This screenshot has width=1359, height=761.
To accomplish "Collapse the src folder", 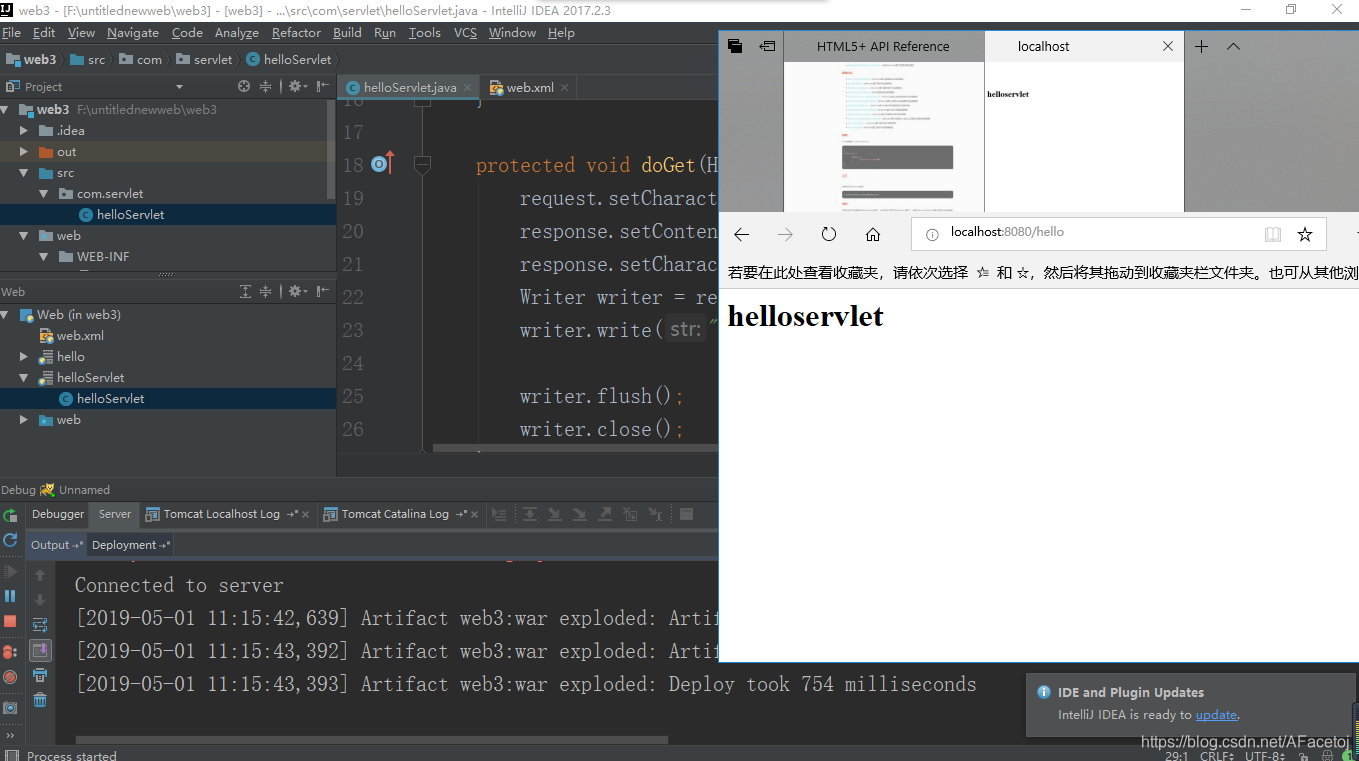I will coord(24,173).
